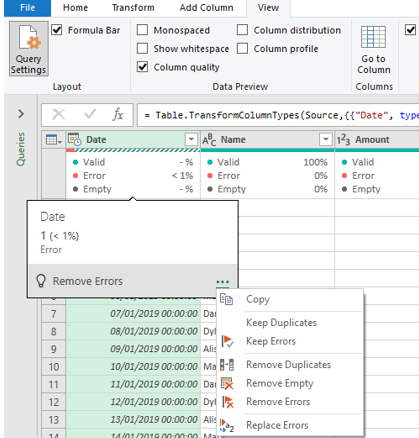
Task: Cancel formula edit with X icon
Action: point(59,115)
